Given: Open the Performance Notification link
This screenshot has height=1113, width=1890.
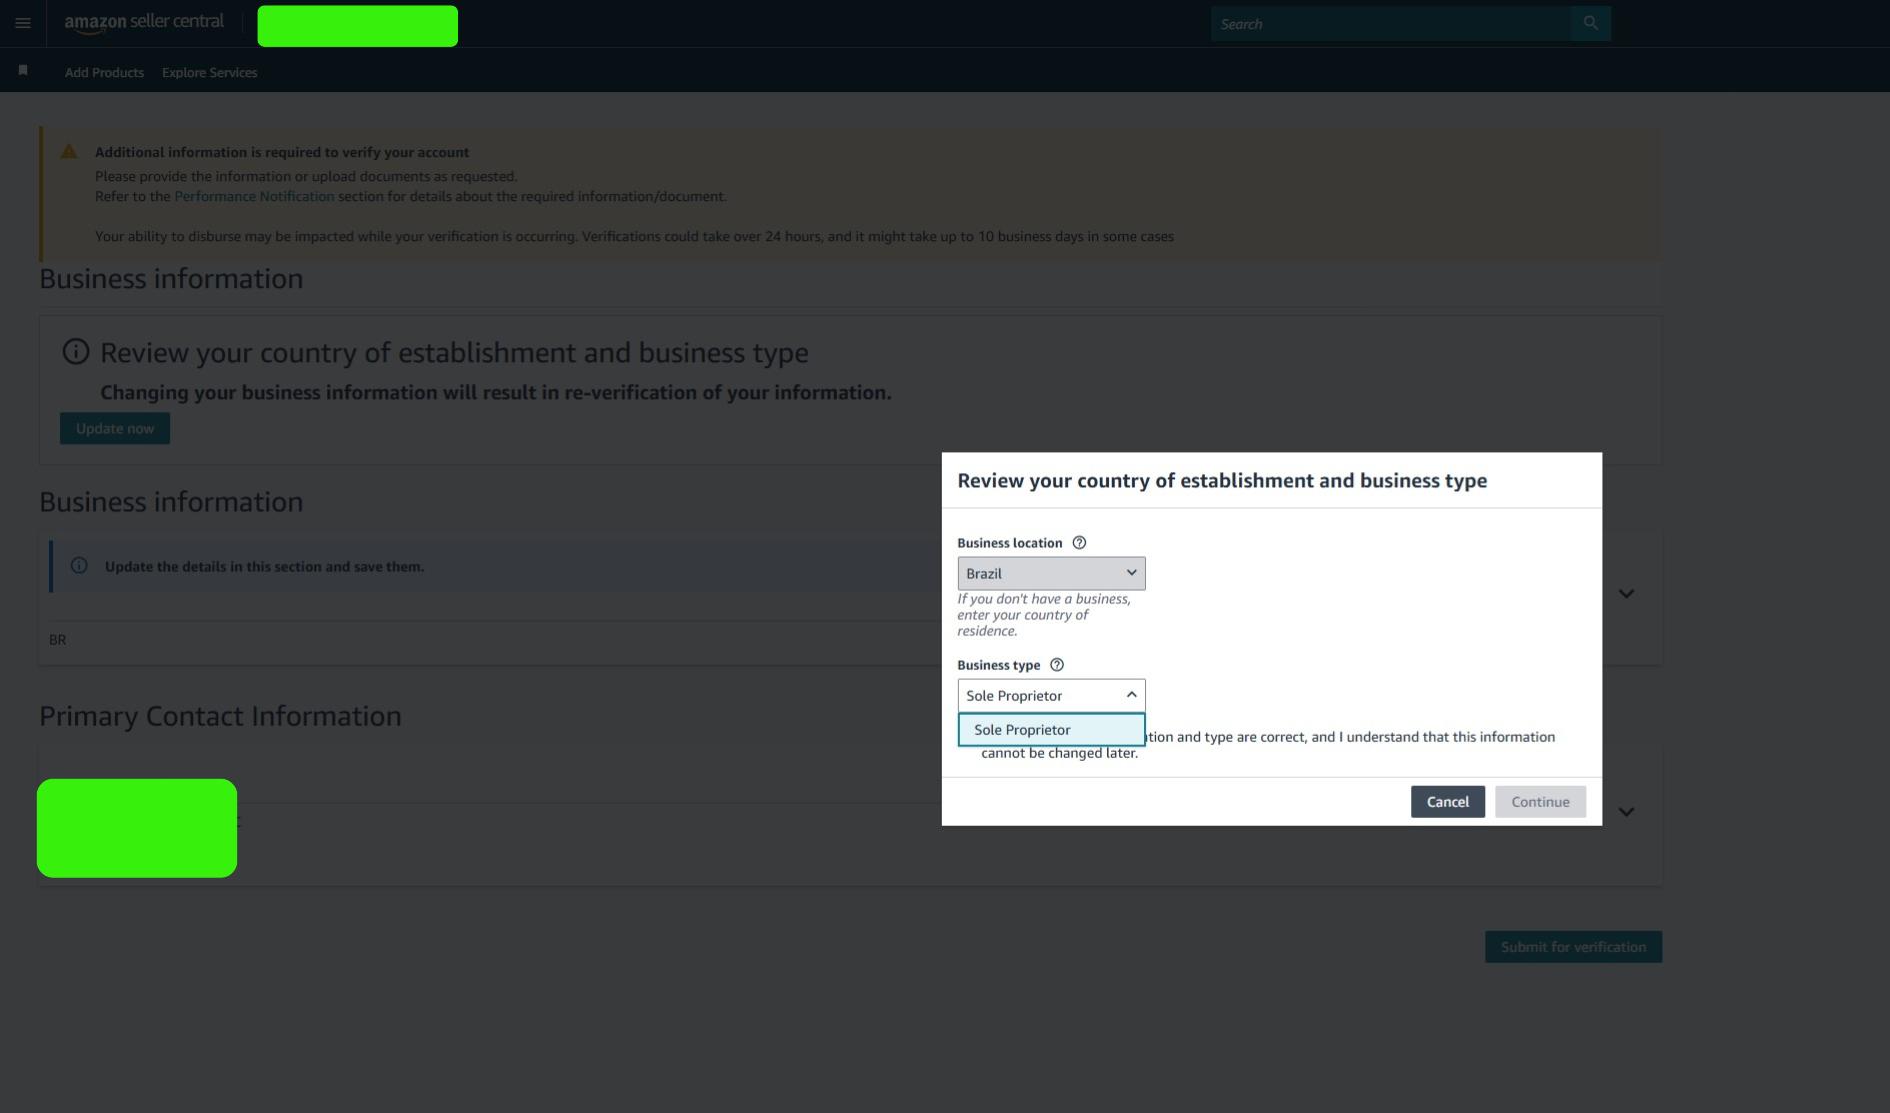Looking at the screenshot, I should 254,196.
